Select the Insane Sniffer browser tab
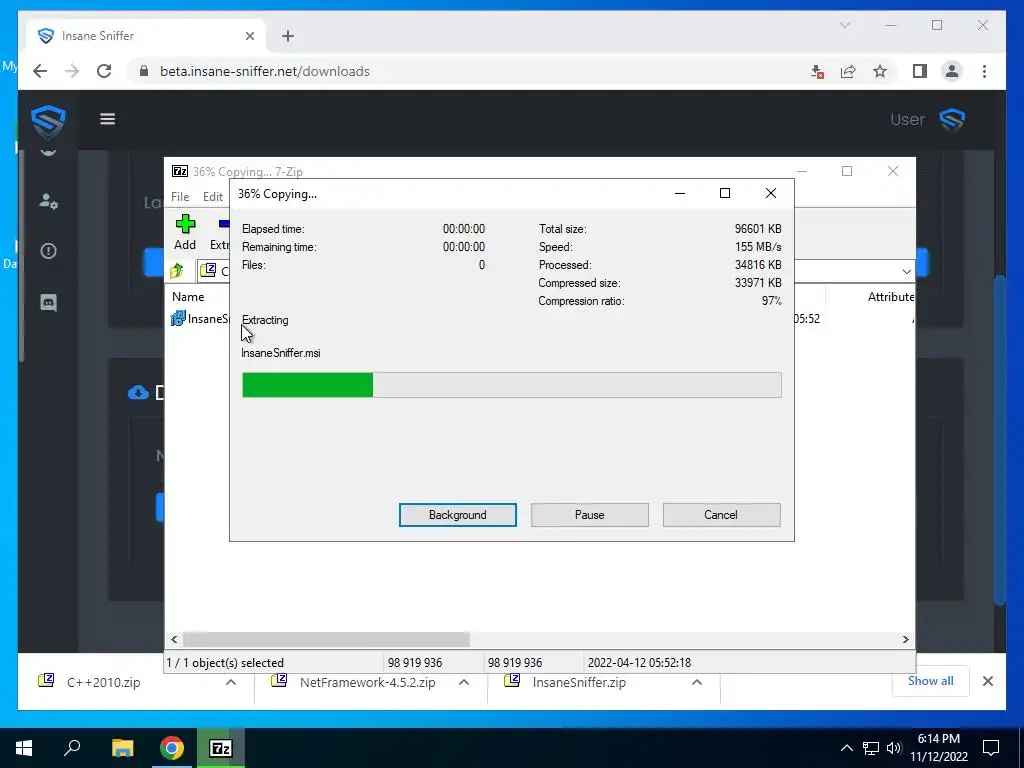Image resolution: width=1024 pixels, height=768 pixels. pos(145,36)
